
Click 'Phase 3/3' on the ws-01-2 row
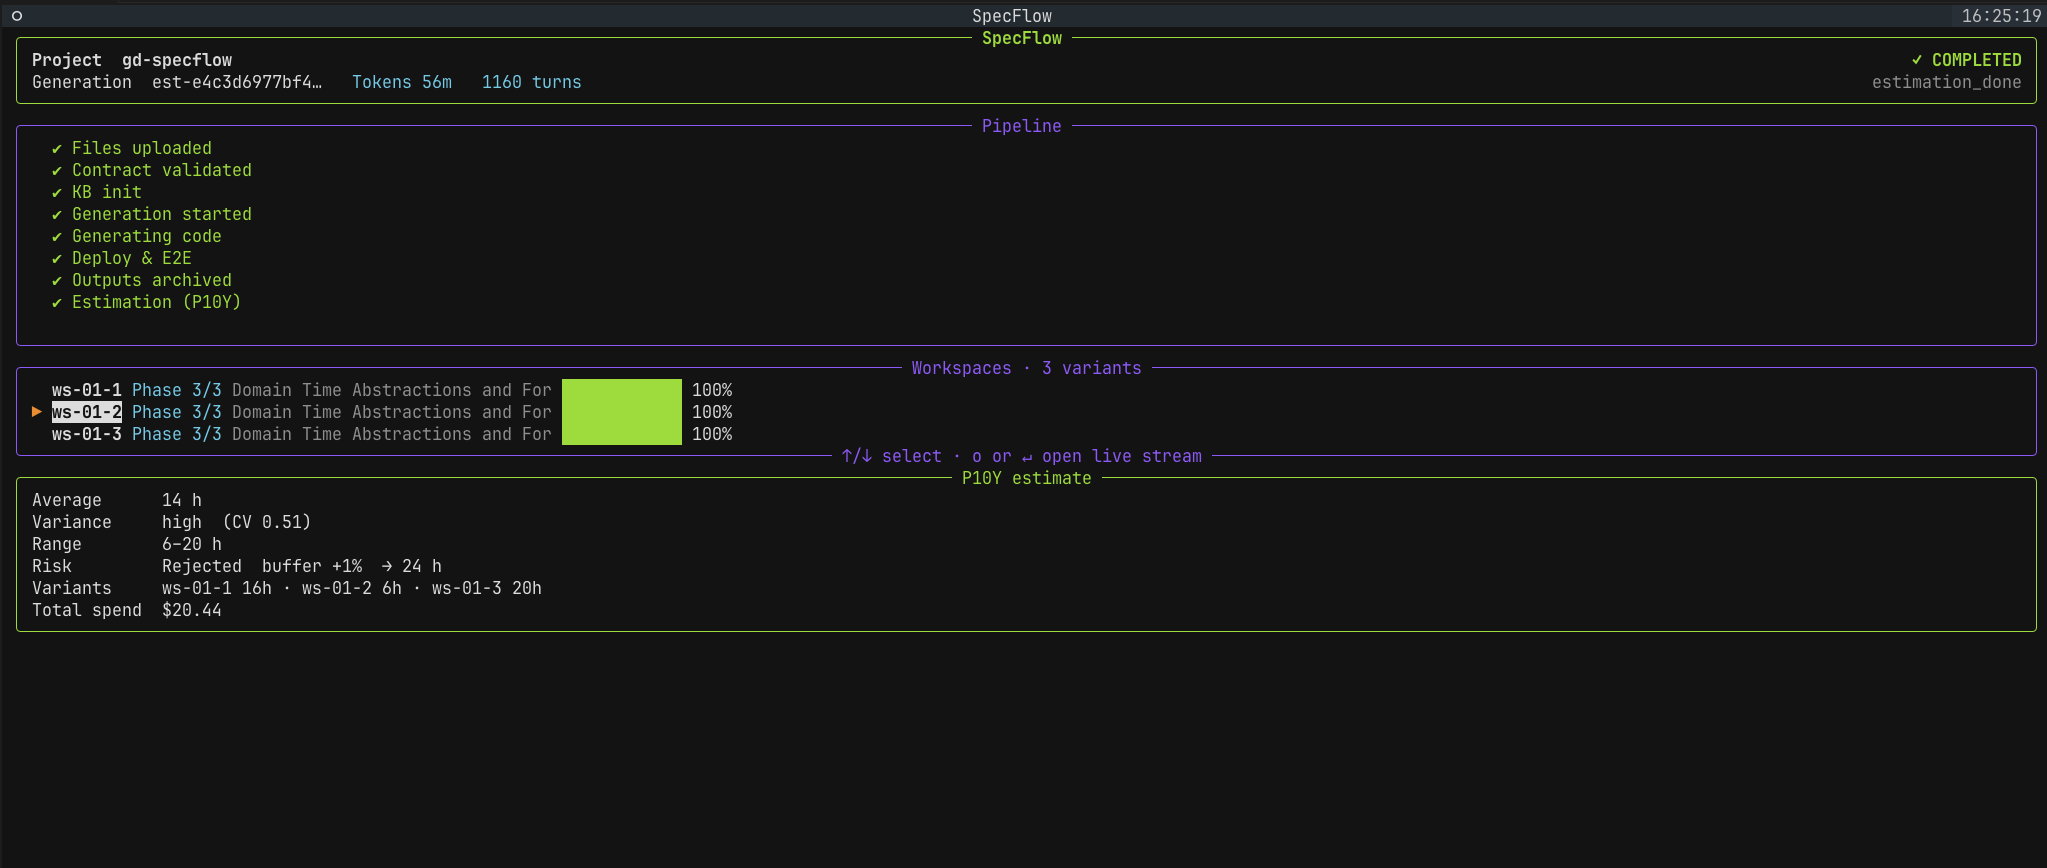click(177, 412)
